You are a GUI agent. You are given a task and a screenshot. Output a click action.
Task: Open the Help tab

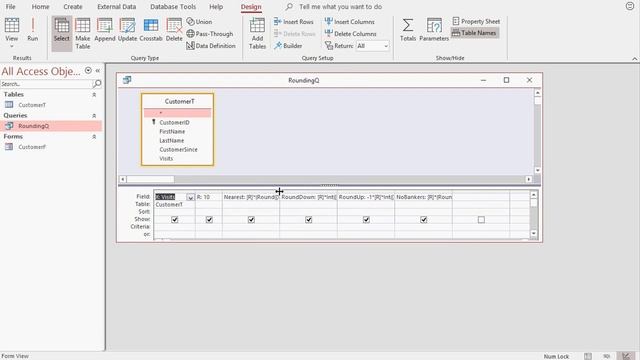pos(216,7)
